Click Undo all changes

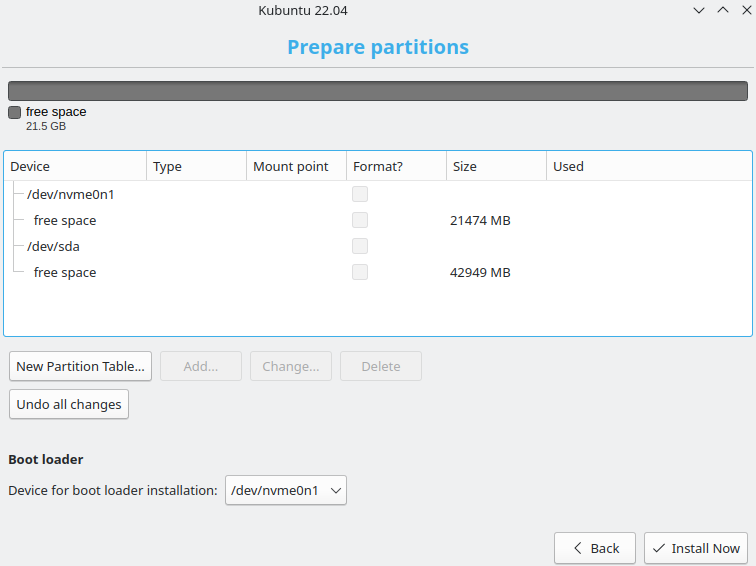[69, 404]
